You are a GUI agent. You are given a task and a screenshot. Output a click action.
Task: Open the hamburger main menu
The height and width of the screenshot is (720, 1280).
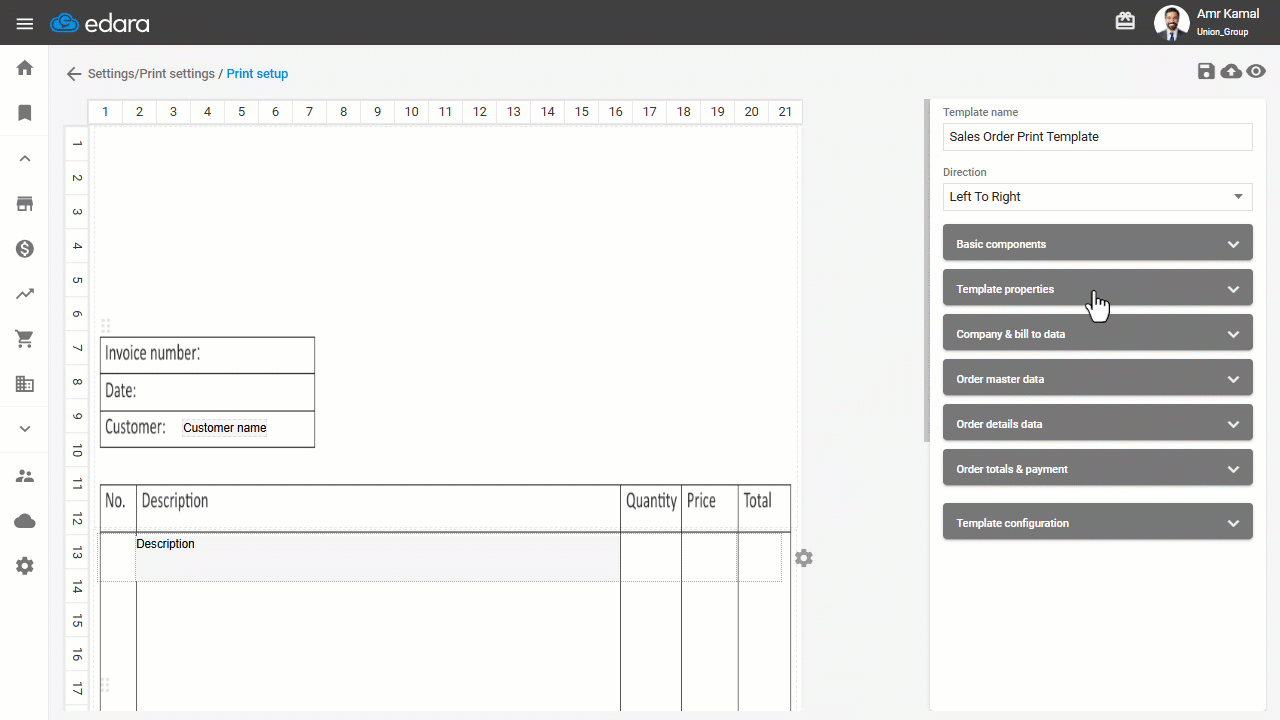[x=25, y=24]
